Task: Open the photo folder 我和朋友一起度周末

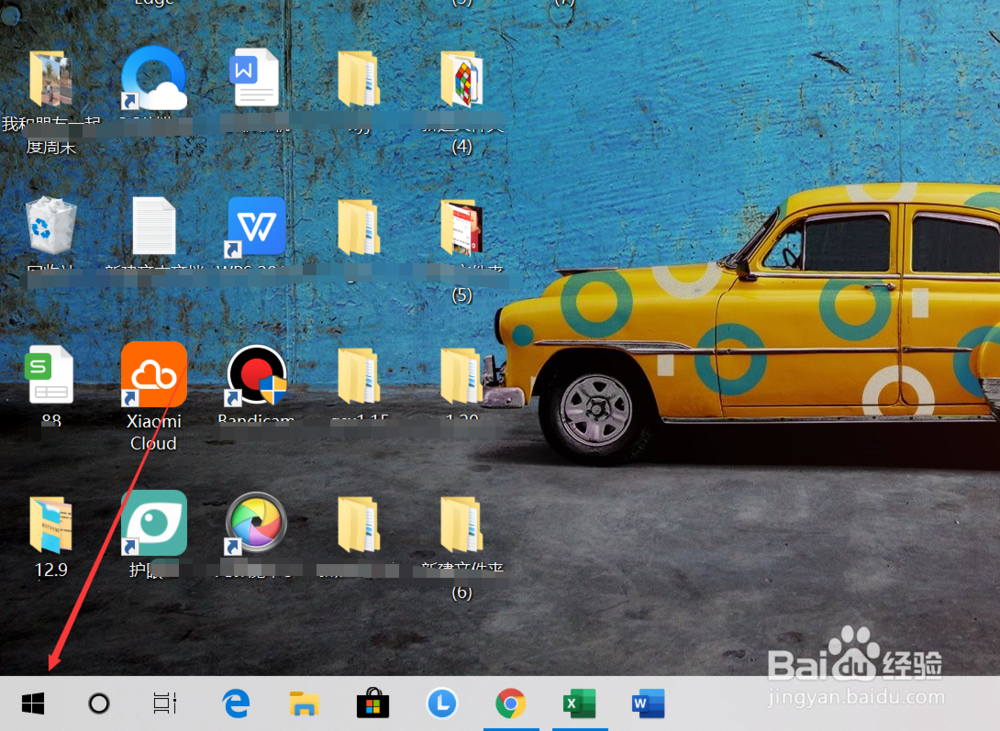Action: pyautogui.click(x=50, y=75)
